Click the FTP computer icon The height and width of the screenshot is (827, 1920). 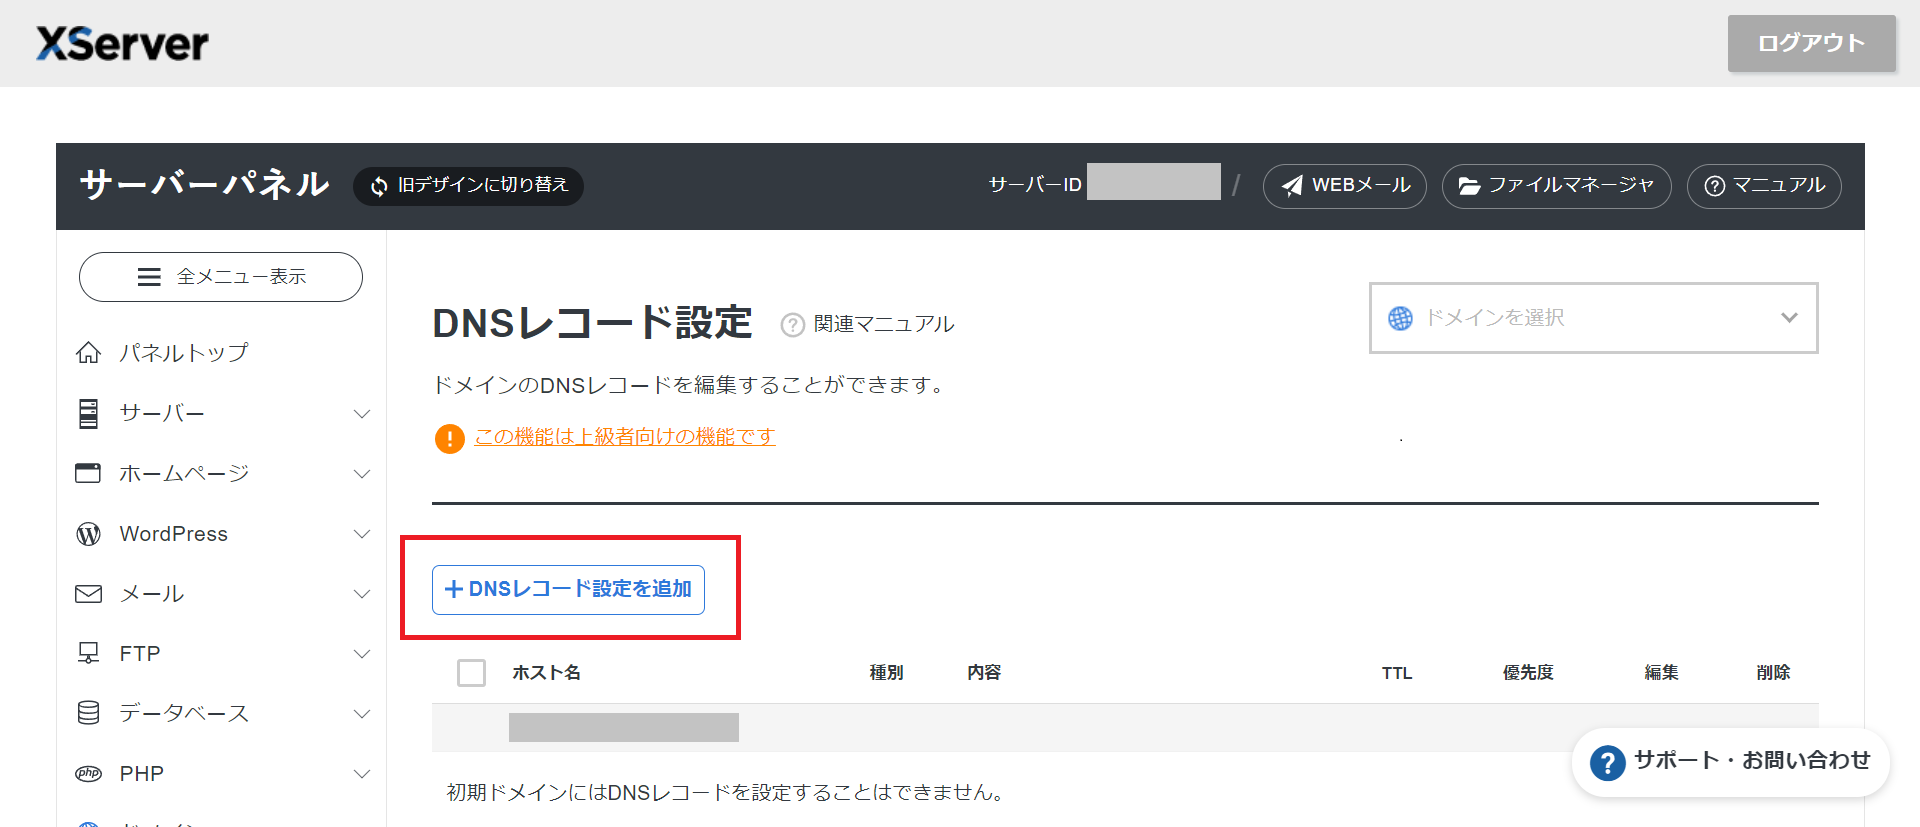[88, 653]
